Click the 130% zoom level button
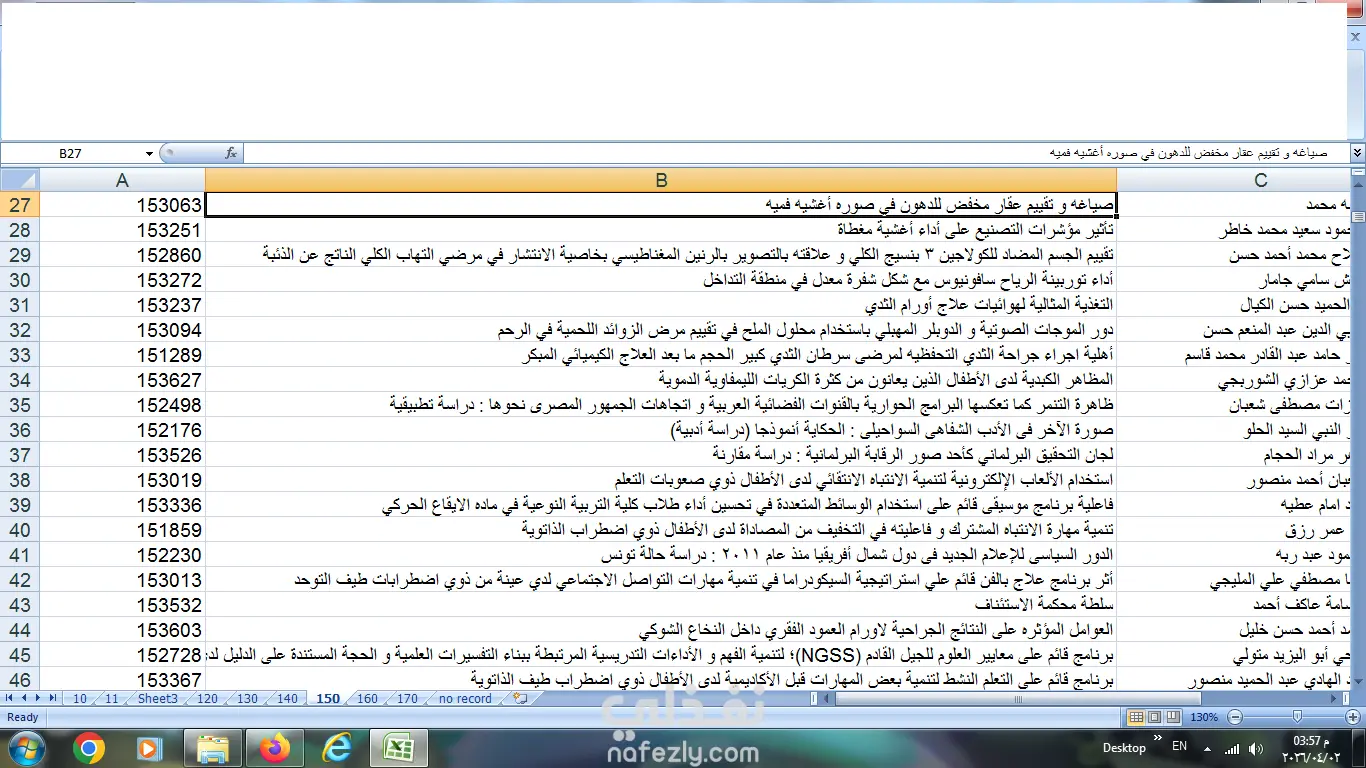1366x768 pixels. point(1204,717)
